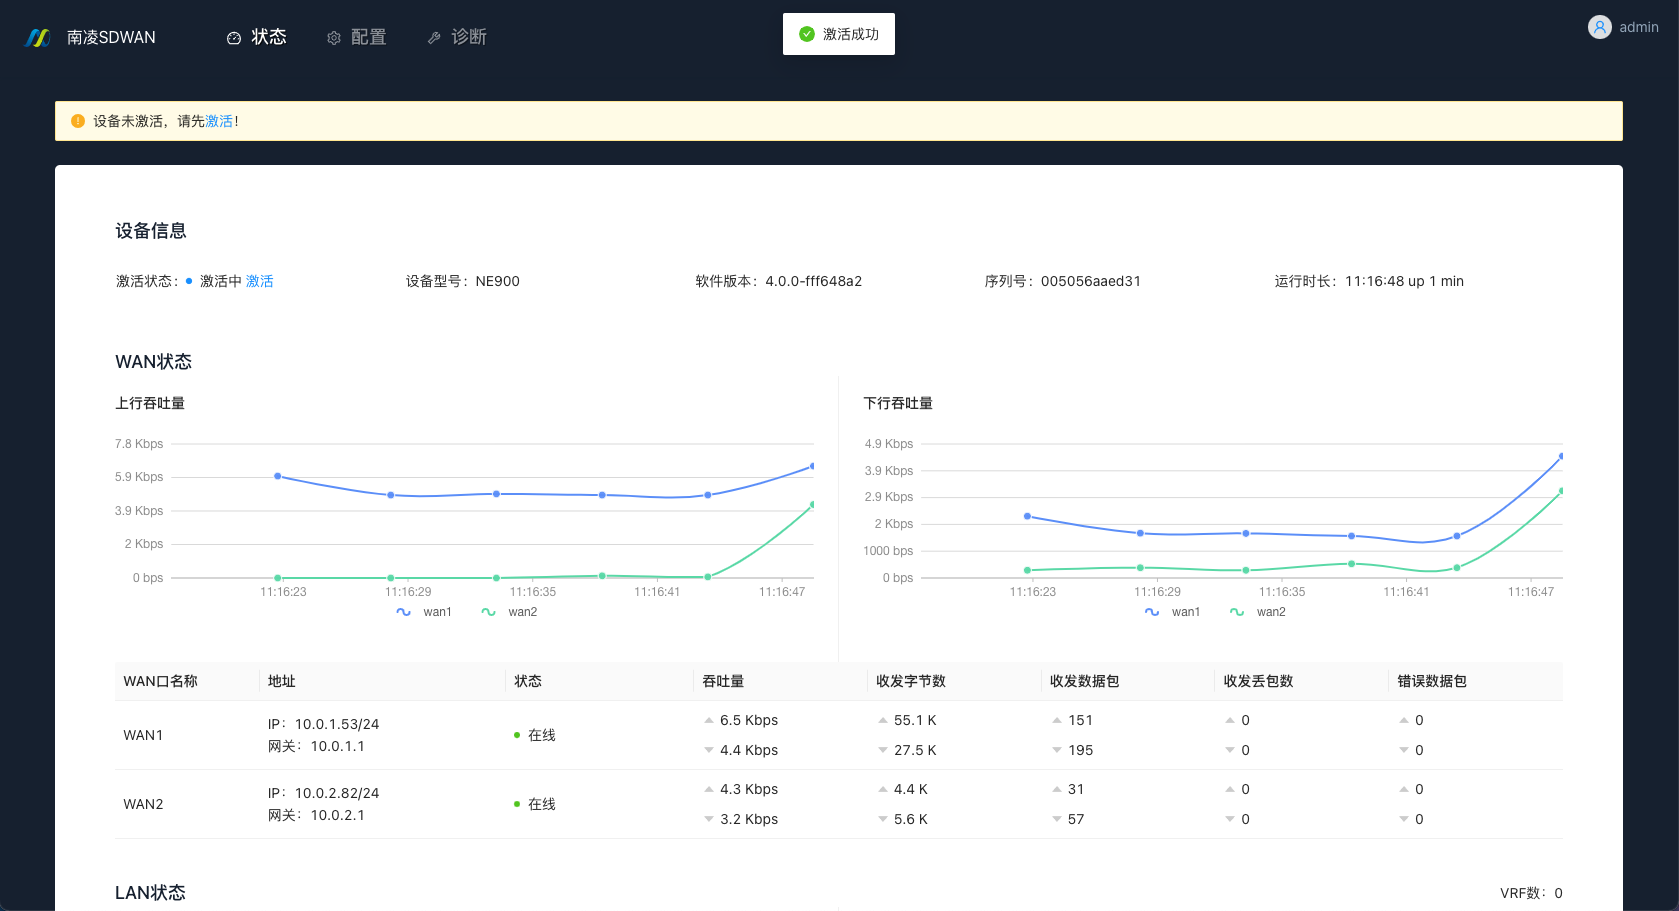Screen dimensions: 1679x911
Task: Open the 诊断 tab
Action: click(x=456, y=37)
